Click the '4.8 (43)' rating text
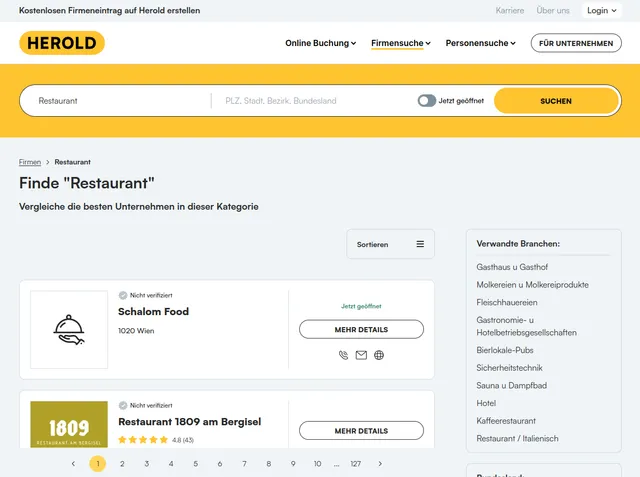 [x=183, y=440]
